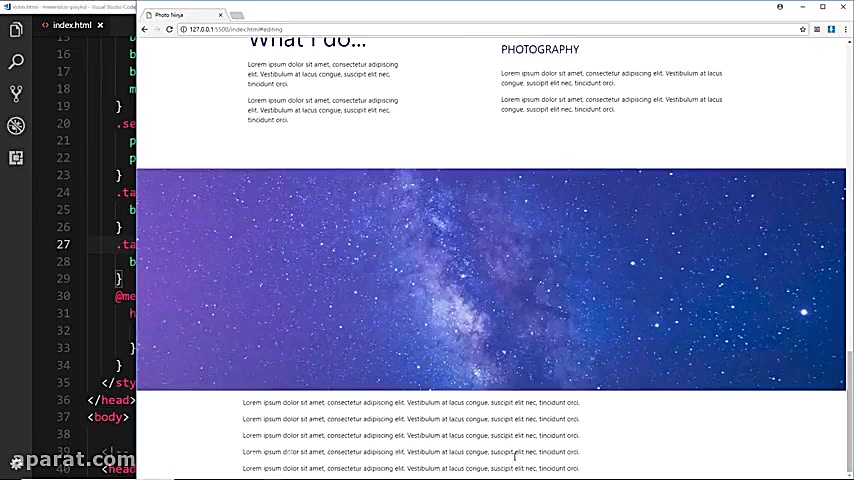This screenshot has width=854, height=480.
Task: Open the Source Control view in VS Code
Action: click(x=16, y=94)
